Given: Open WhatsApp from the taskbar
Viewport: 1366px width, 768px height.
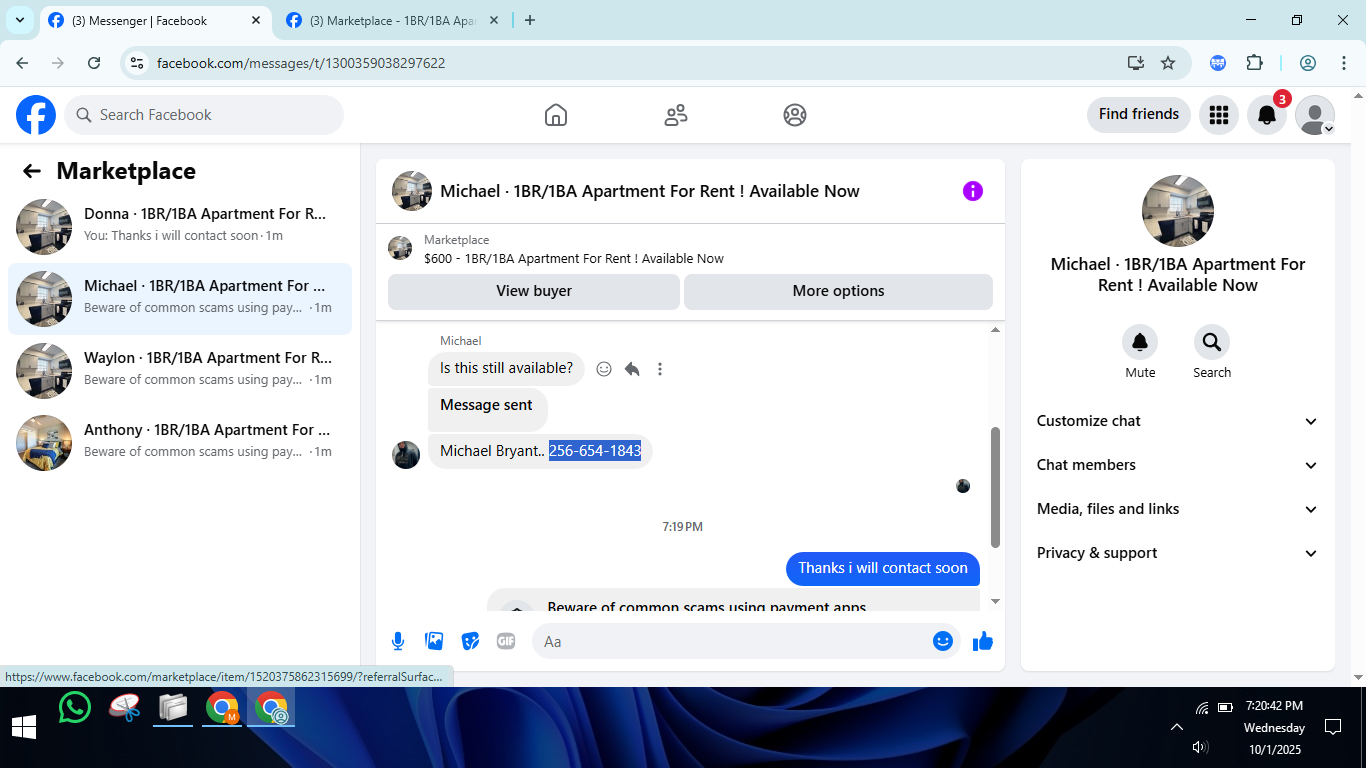Looking at the screenshot, I should click(x=75, y=708).
